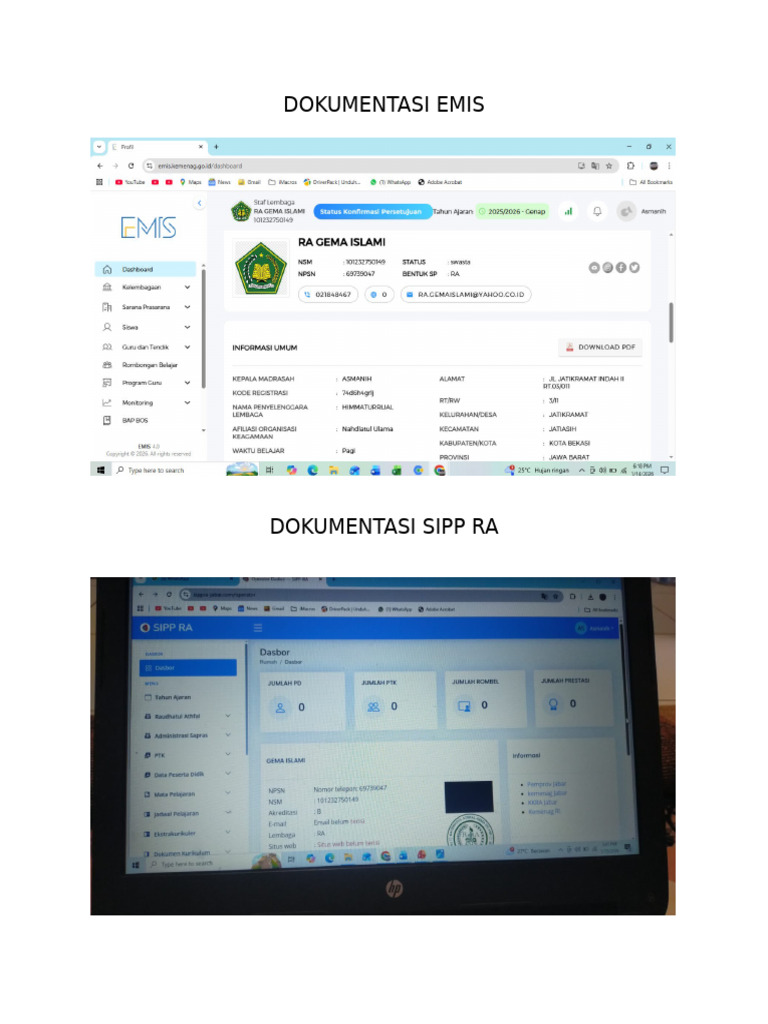Click the SIPP RA logo title

(167, 628)
